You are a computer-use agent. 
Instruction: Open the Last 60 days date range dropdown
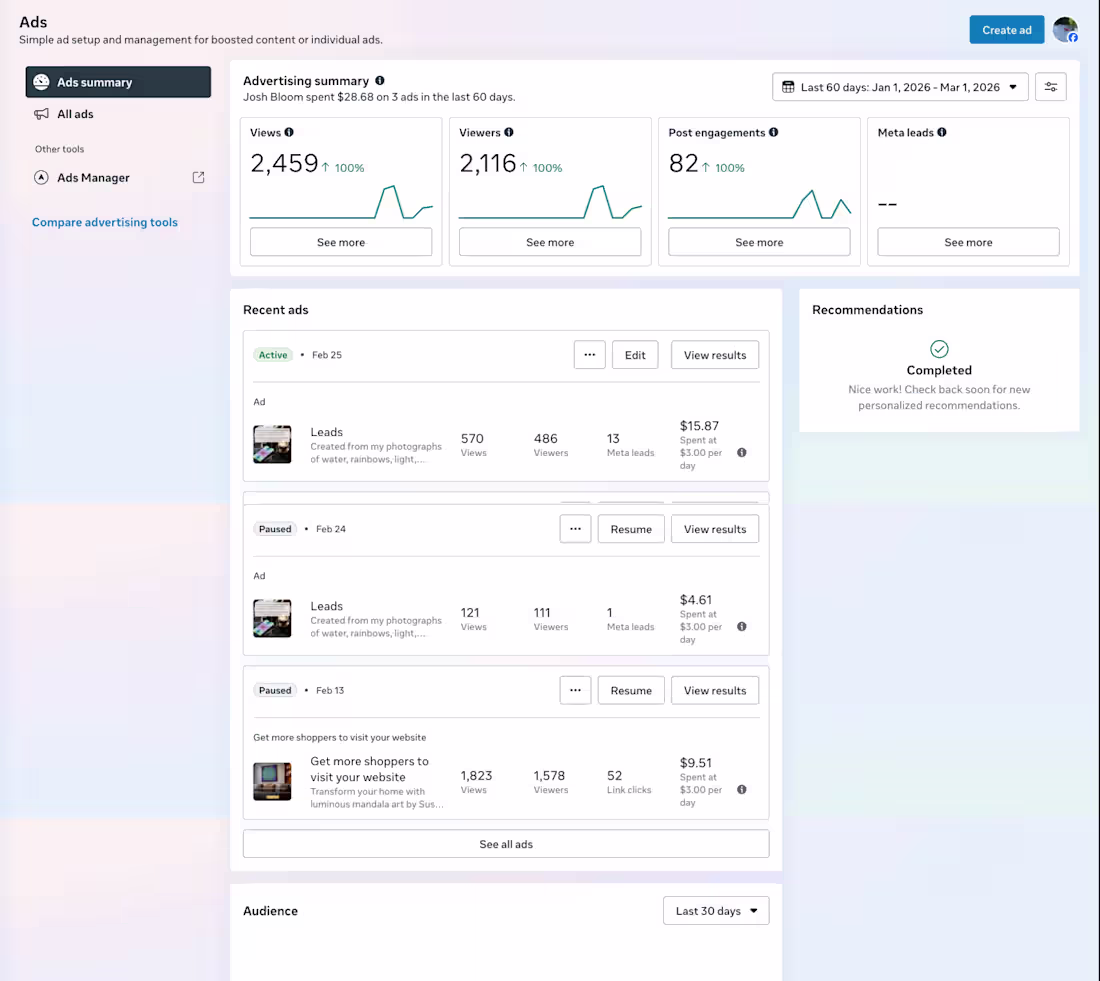coord(899,87)
